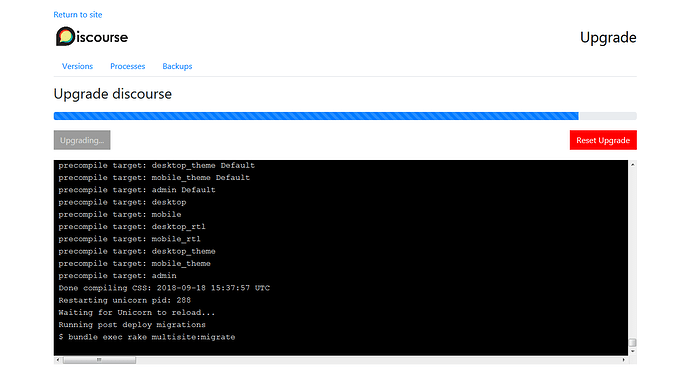Click the Return to site link
This screenshot has height=372, width=690.
coord(77,15)
